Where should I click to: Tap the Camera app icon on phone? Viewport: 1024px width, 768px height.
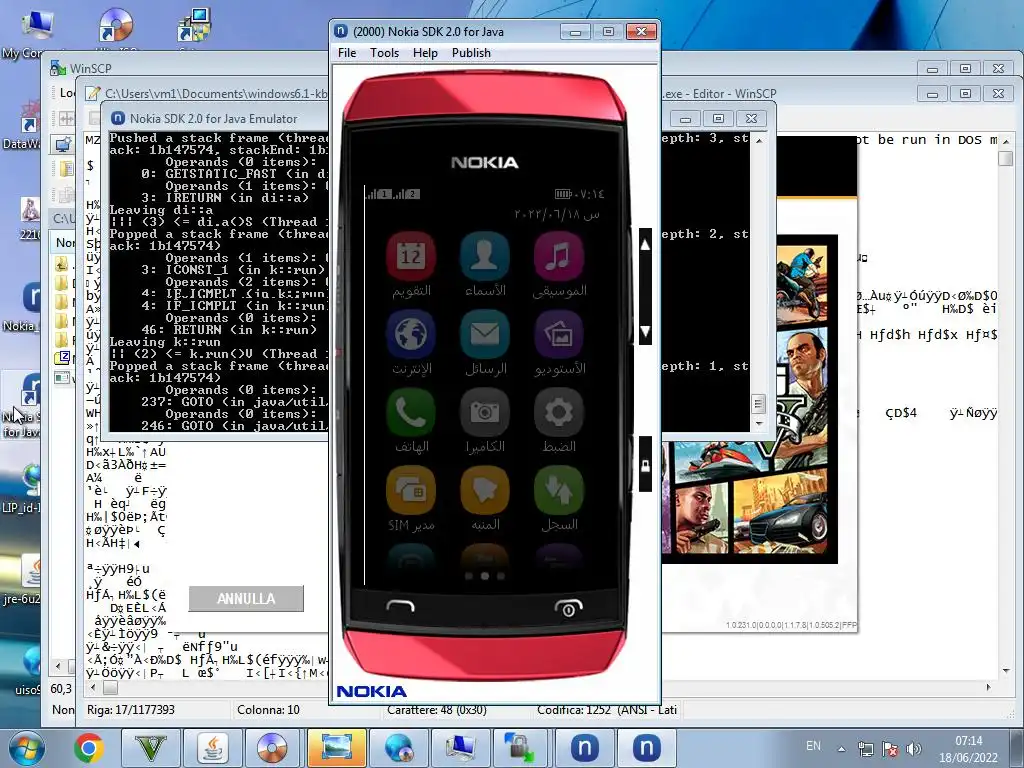tap(485, 412)
